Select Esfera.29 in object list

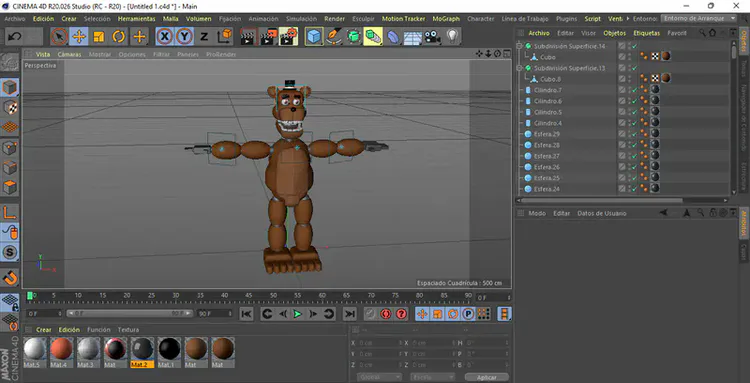tap(547, 134)
